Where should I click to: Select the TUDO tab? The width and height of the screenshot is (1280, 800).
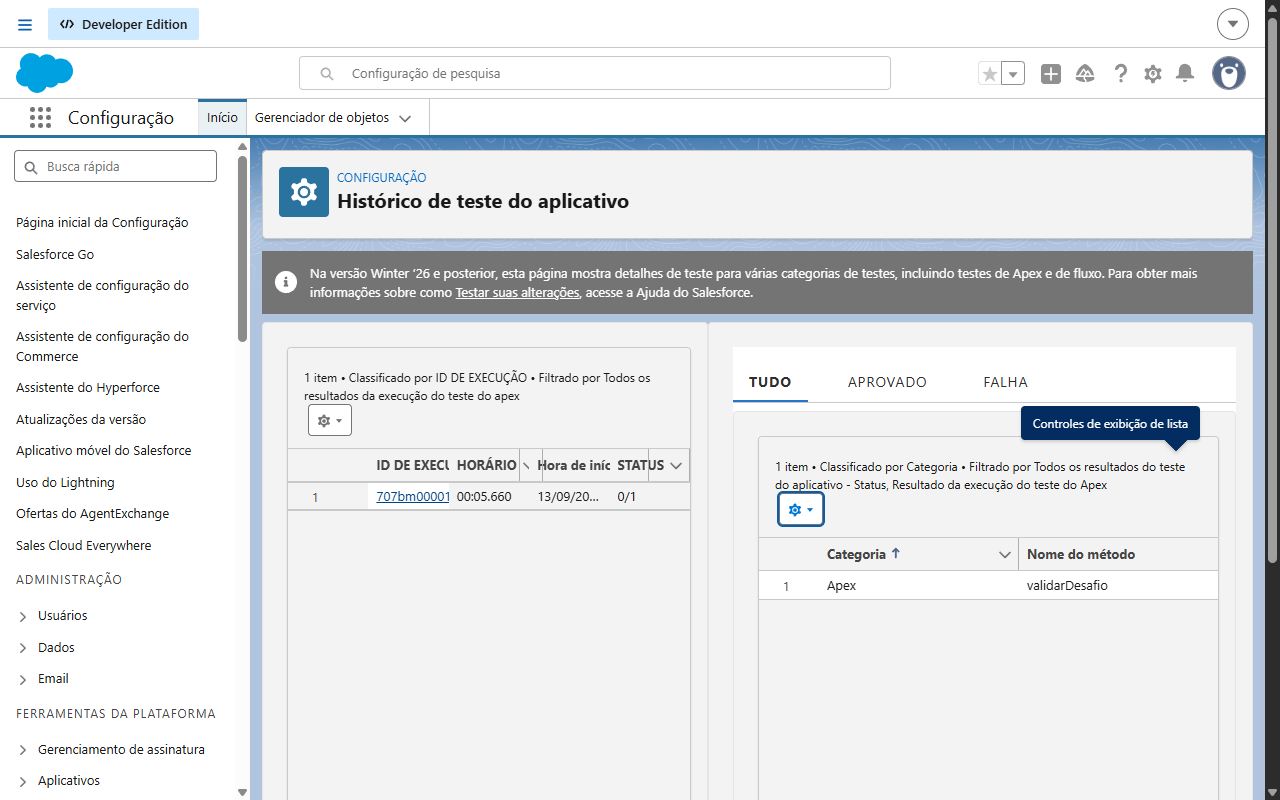pyautogui.click(x=770, y=382)
